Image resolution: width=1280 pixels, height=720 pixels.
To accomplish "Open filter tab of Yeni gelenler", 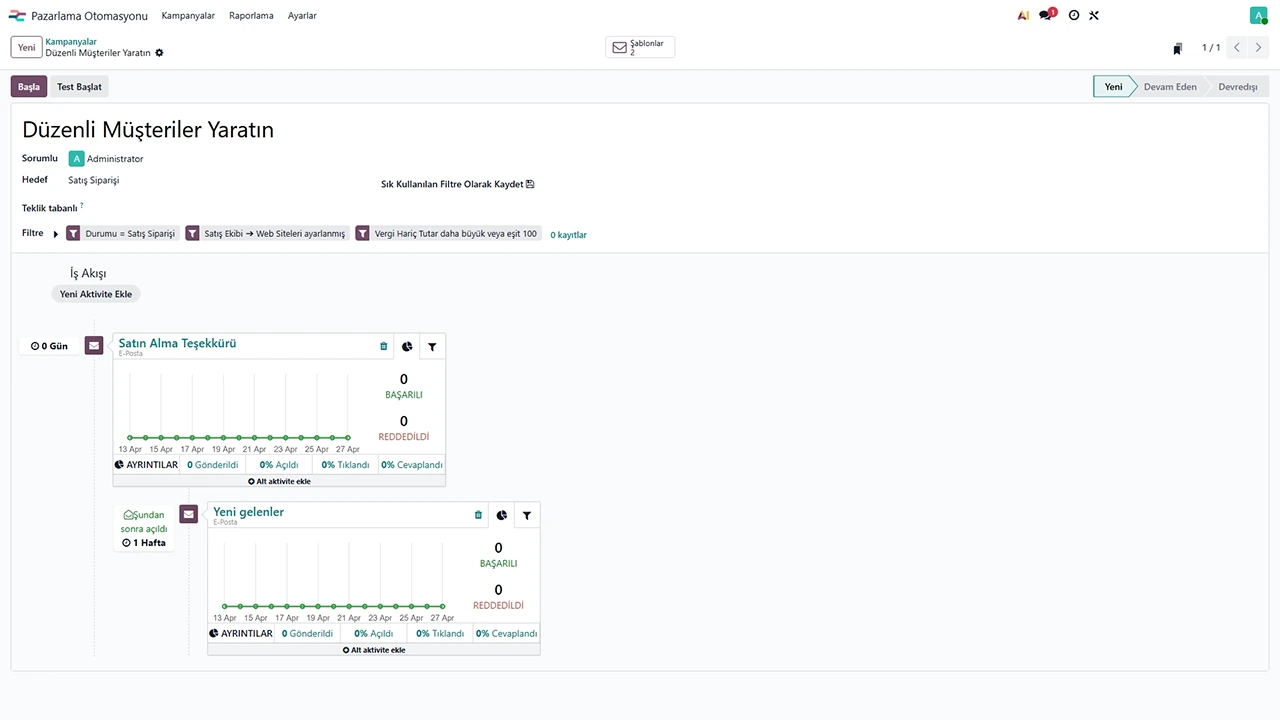I will pos(527,515).
